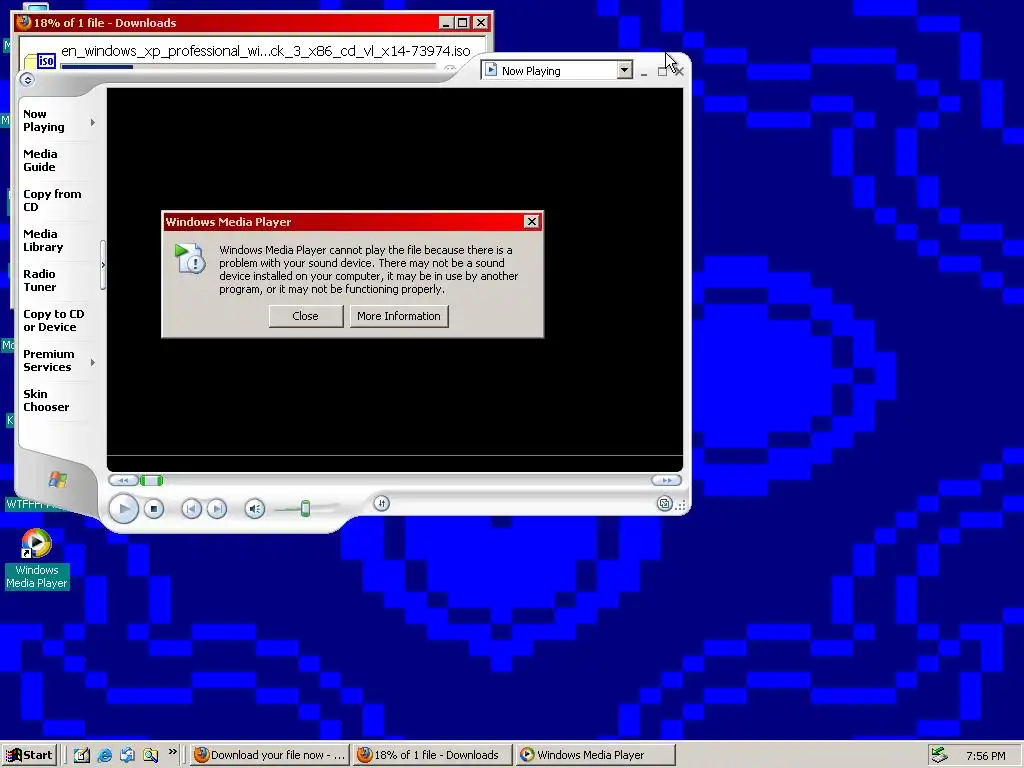Close the sound device error dialog
Screen dimensions: 1024x768
306,316
